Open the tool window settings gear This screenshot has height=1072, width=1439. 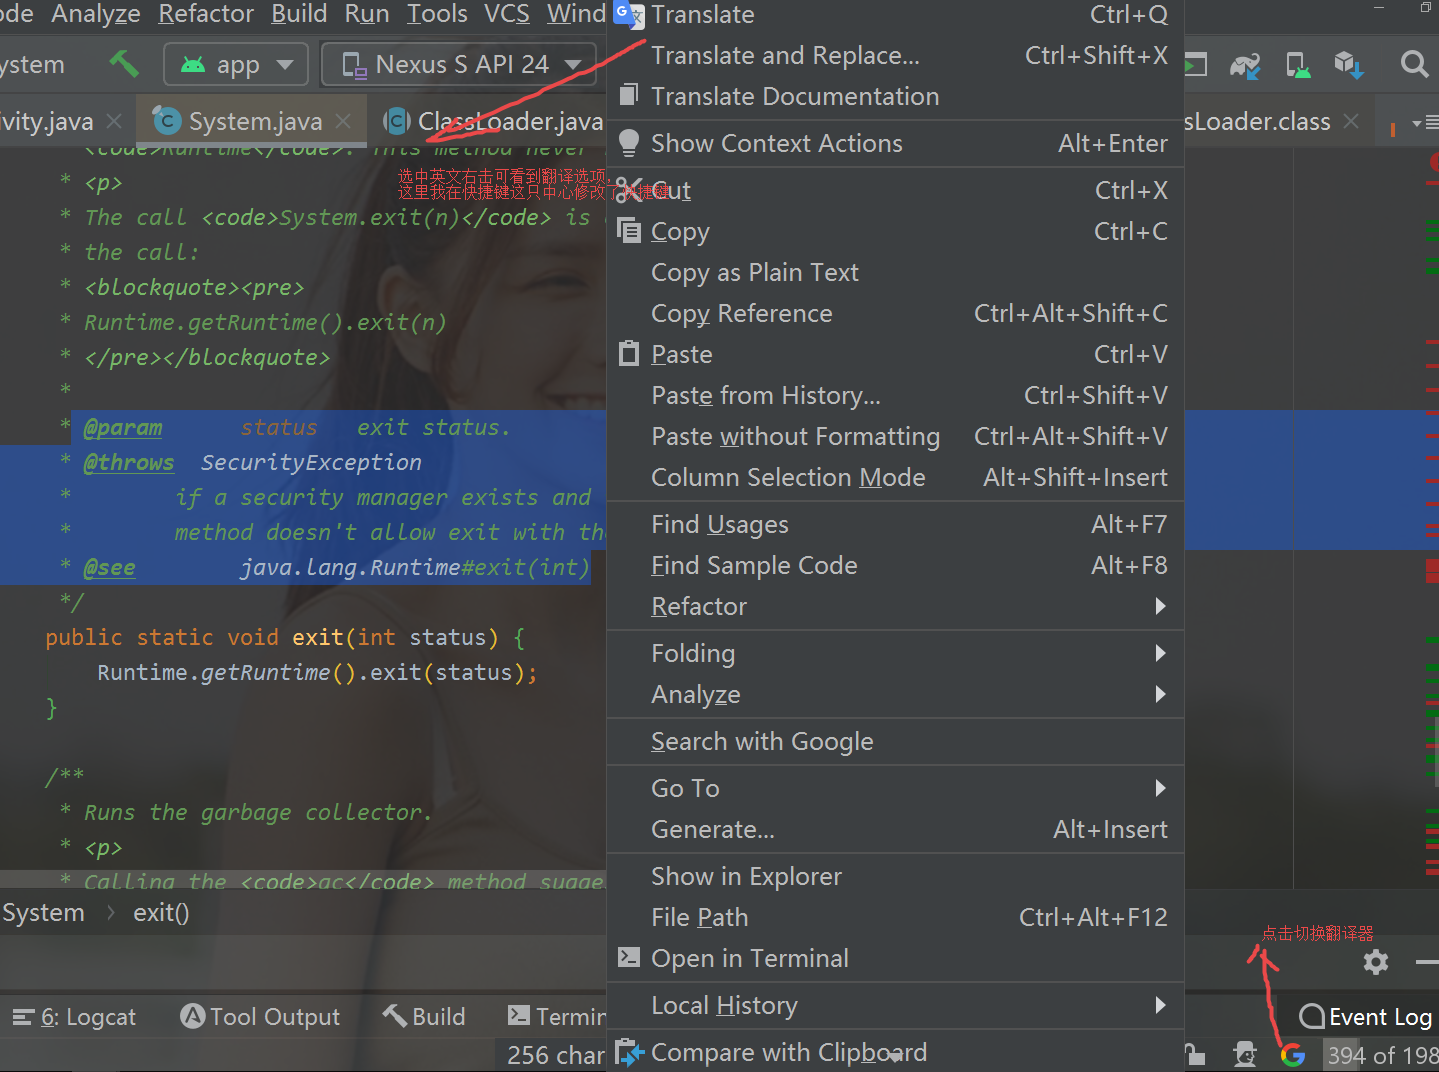pyautogui.click(x=1376, y=962)
